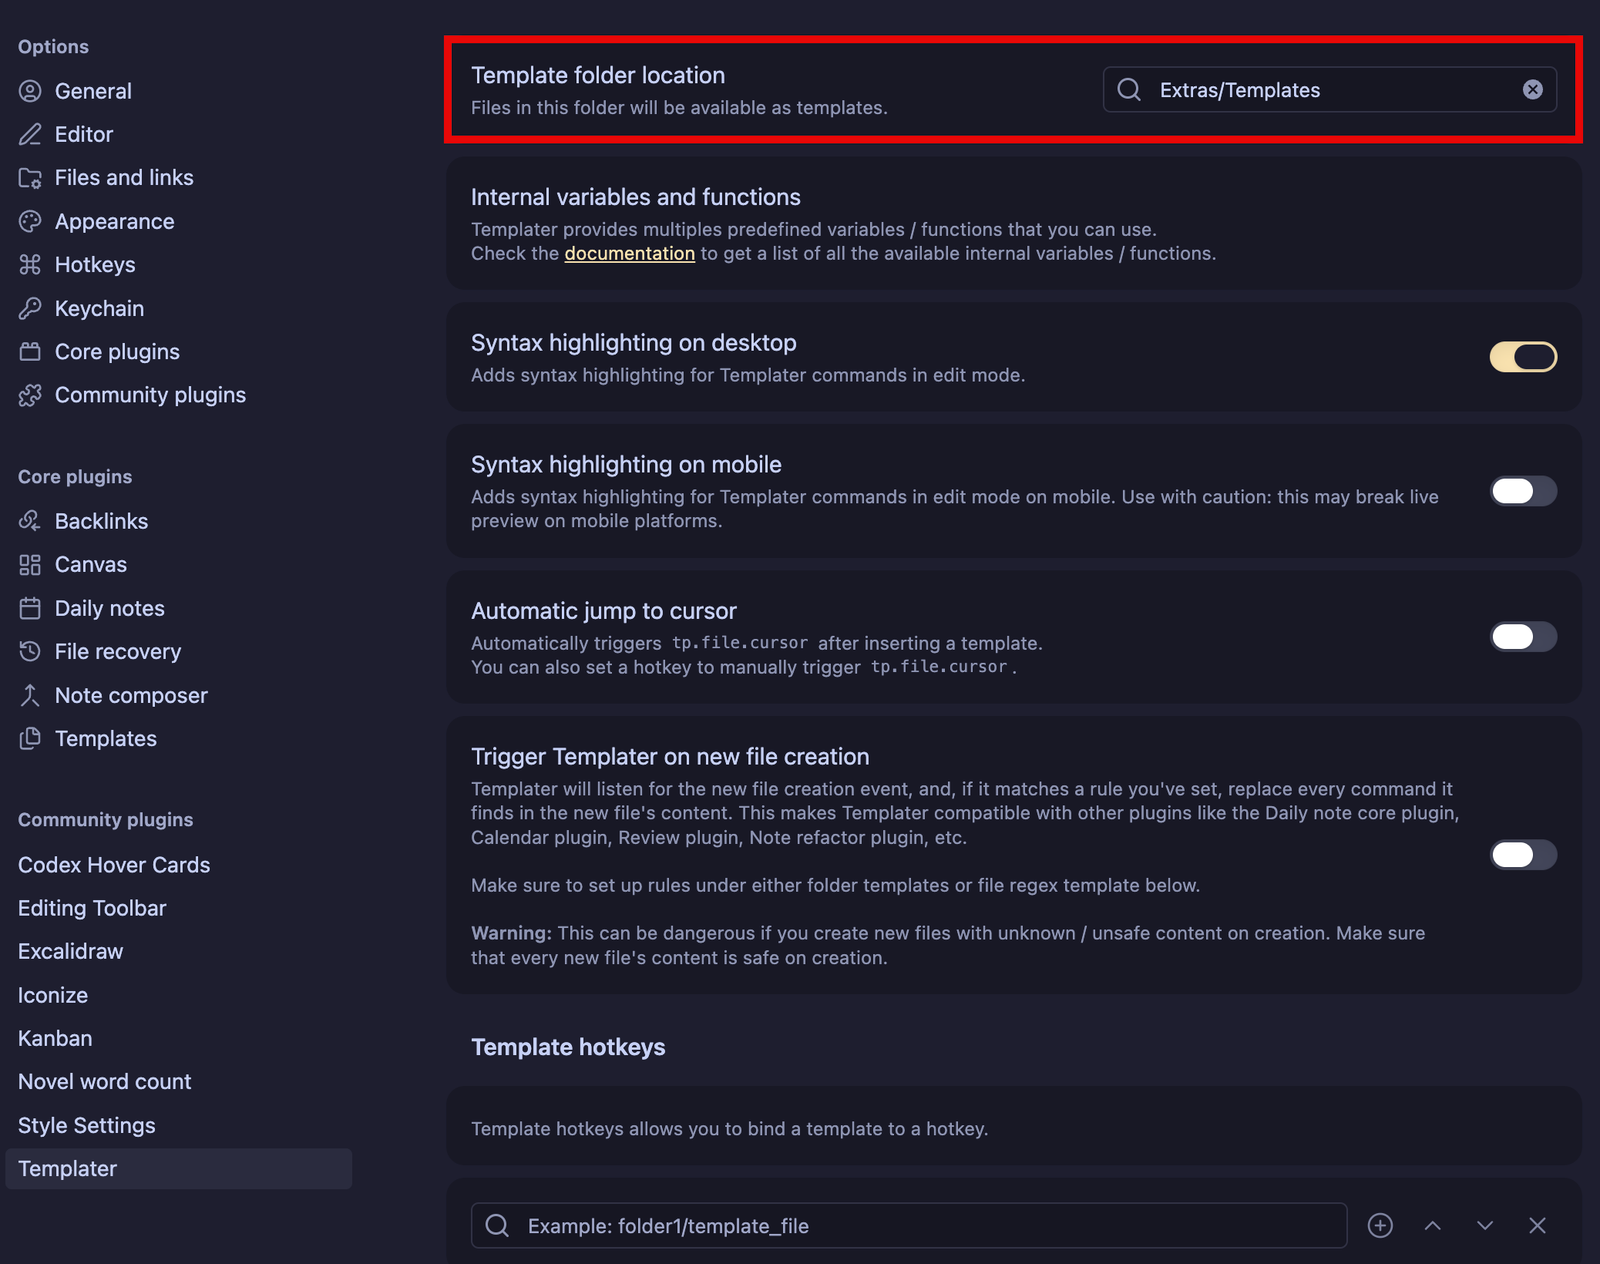
Task: Enable syntax highlighting on mobile
Action: click(1522, 491)
